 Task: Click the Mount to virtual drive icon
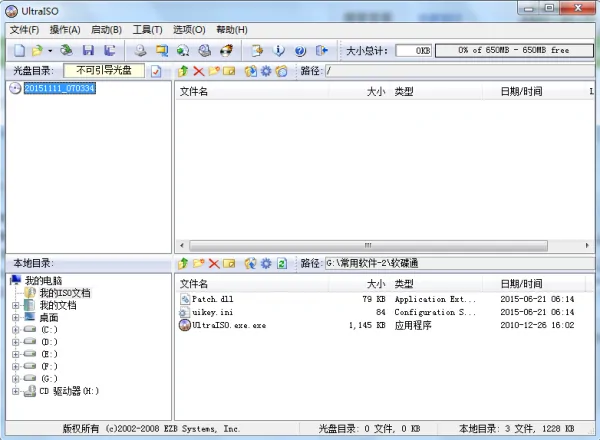[x=183, y=51]
